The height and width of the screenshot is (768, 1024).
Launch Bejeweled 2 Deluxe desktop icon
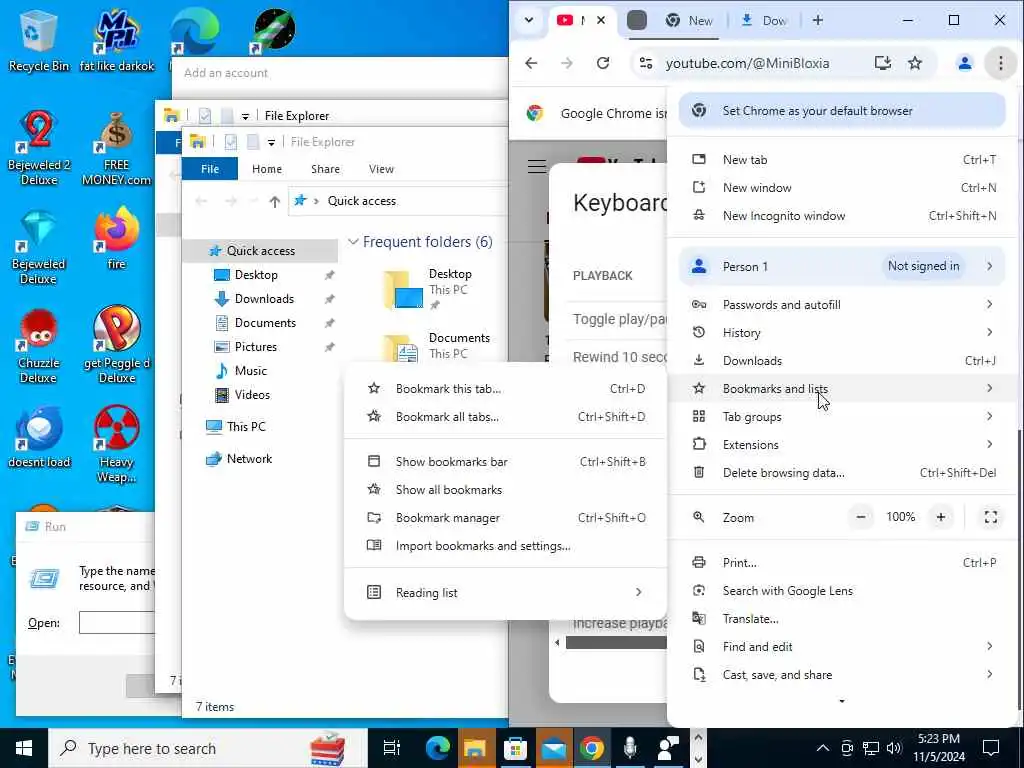click(39, 148)
